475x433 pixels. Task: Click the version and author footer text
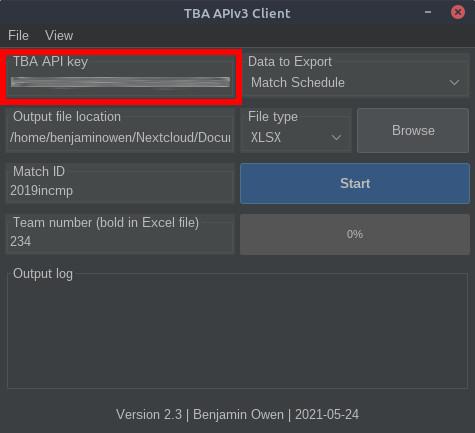click(x=237, y=415)
